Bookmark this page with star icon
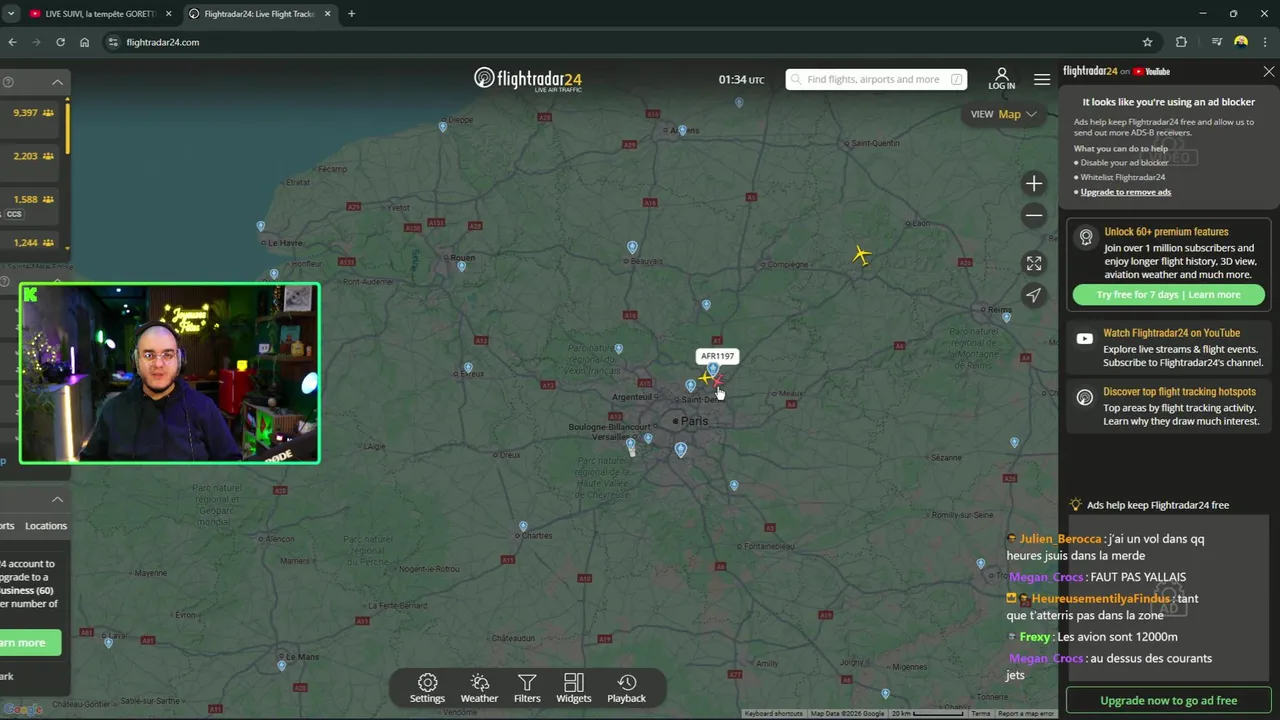Viewport: 1280px width, 720px height. pos(1147,42)
